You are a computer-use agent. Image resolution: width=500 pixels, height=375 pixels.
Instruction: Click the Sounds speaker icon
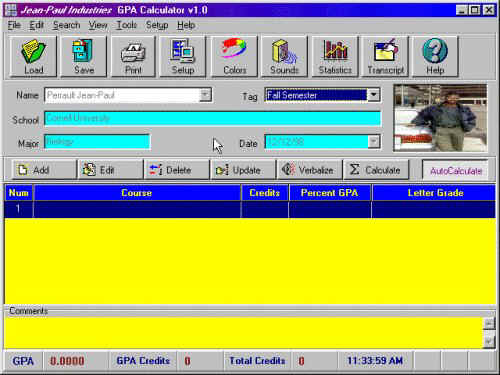pos(284,56)
